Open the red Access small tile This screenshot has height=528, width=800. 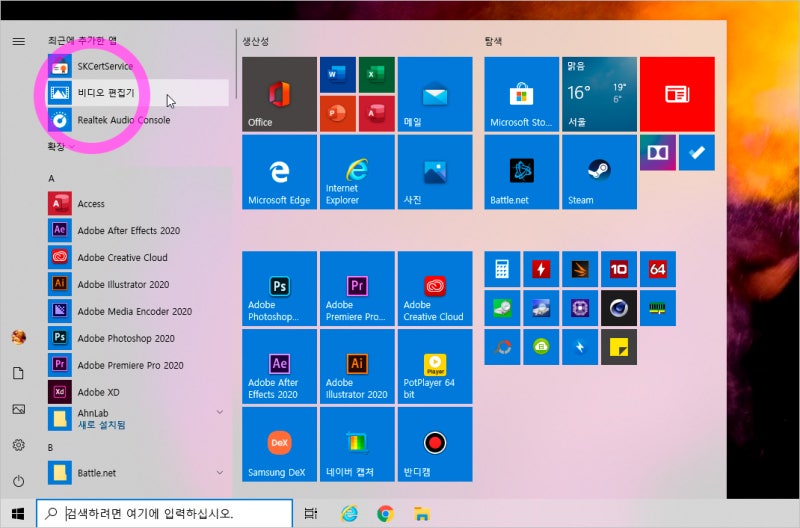[x=377, y=114]
